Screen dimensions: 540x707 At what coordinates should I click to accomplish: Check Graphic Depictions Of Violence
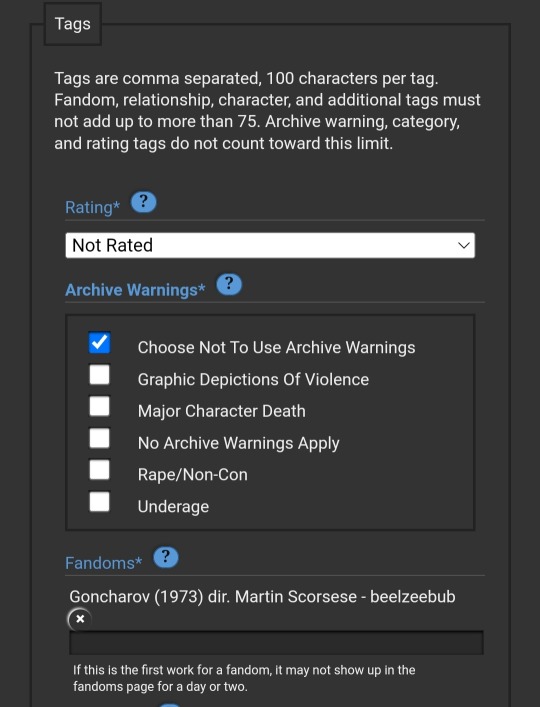[99, 374]
